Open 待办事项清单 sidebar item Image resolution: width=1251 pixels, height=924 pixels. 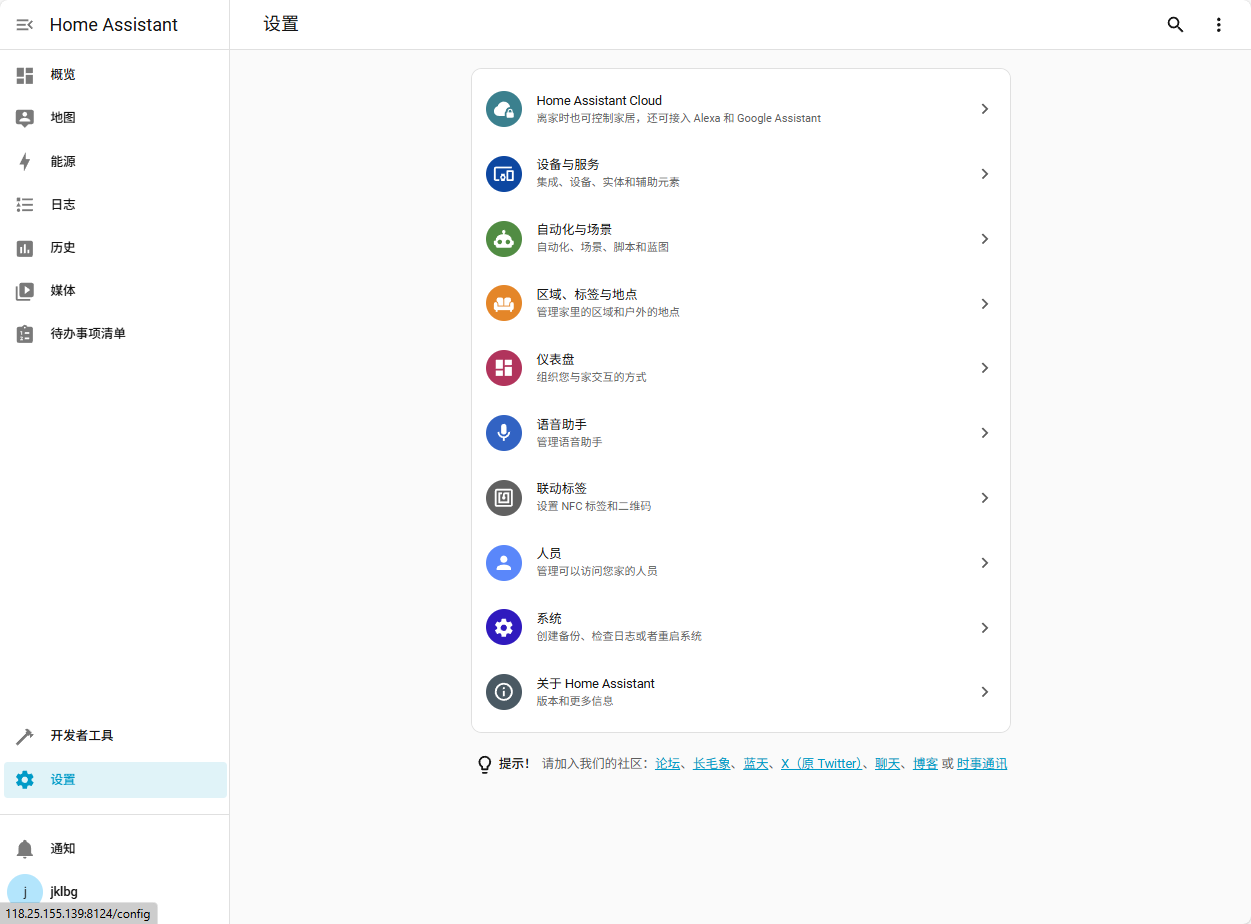[115, 334]
